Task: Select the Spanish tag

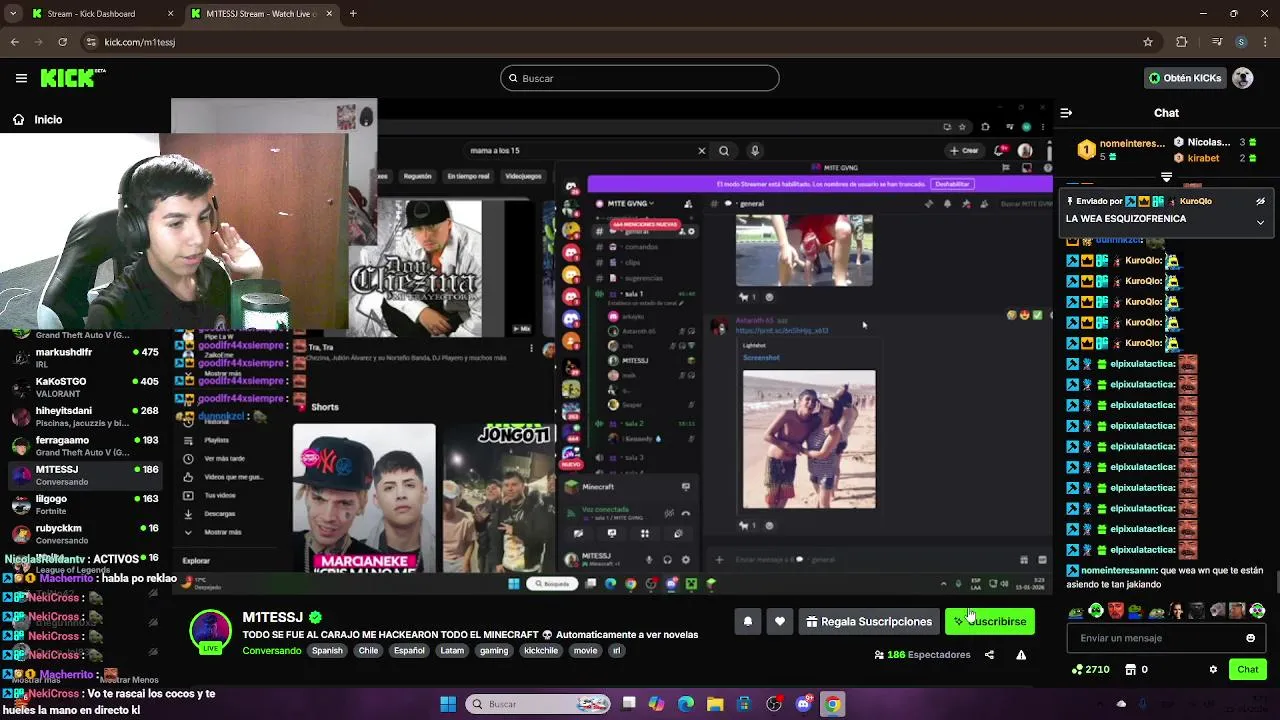Action: point(327,650)
